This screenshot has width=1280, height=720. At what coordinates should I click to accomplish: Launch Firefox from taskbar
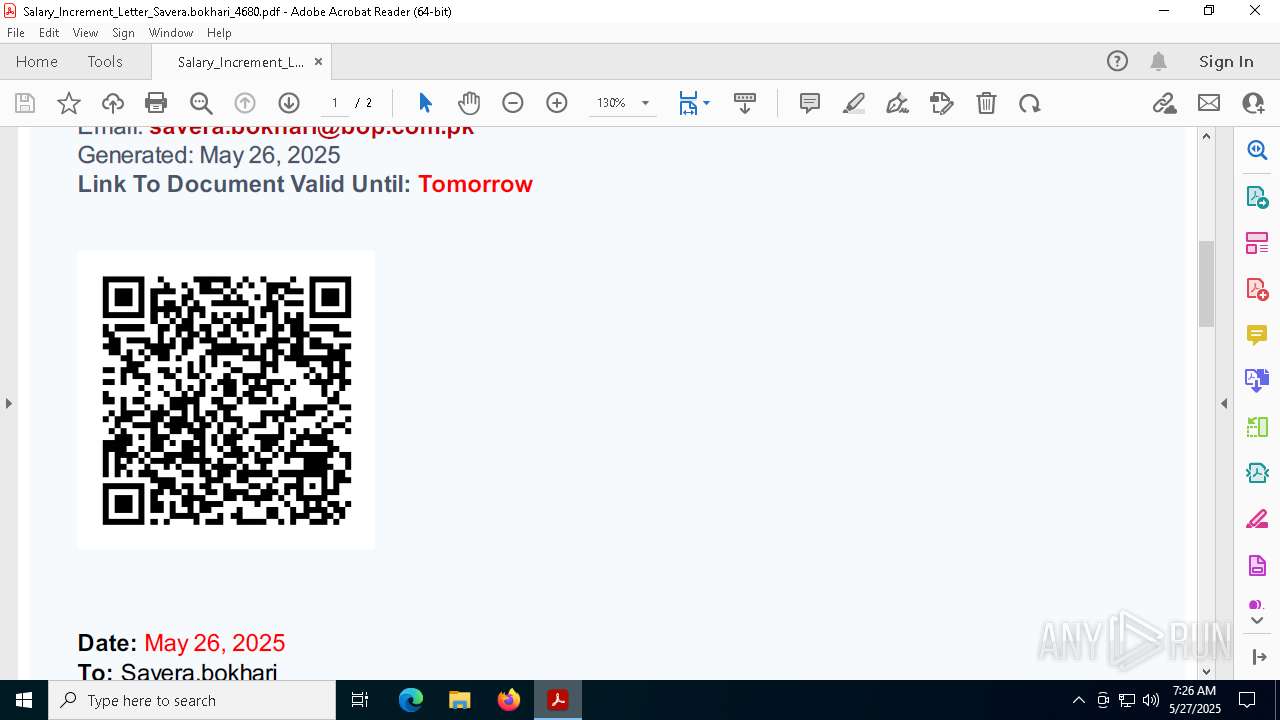(x=509, y=700)
